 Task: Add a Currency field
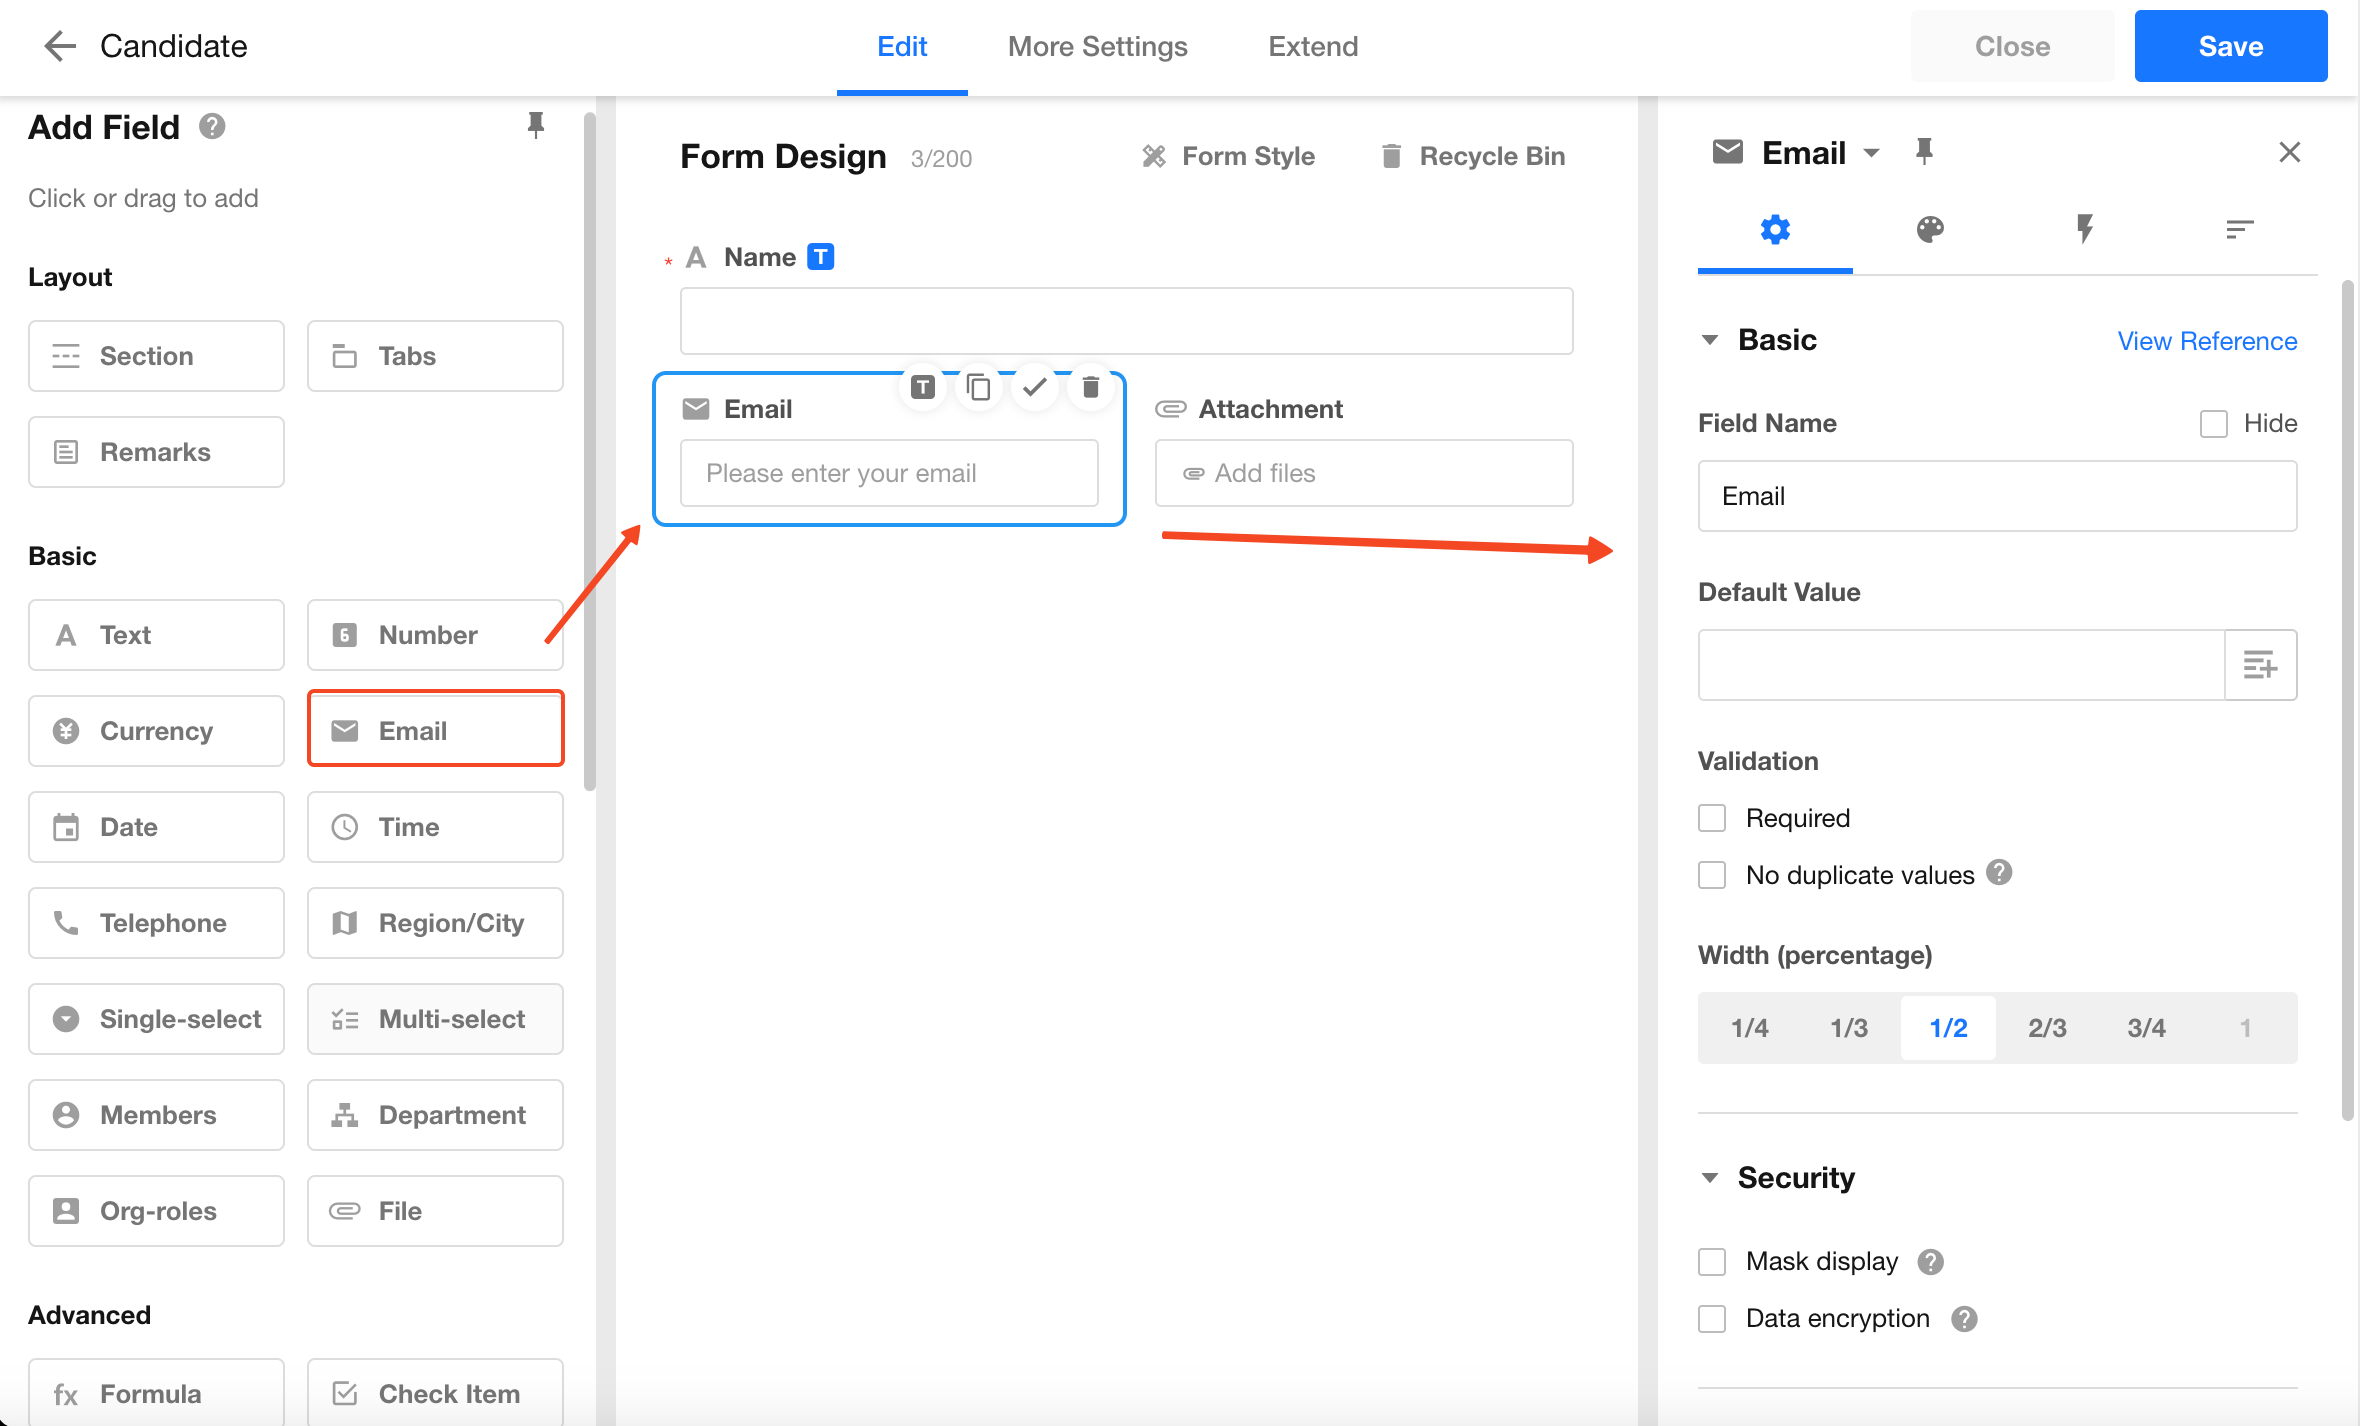[156, 731]
